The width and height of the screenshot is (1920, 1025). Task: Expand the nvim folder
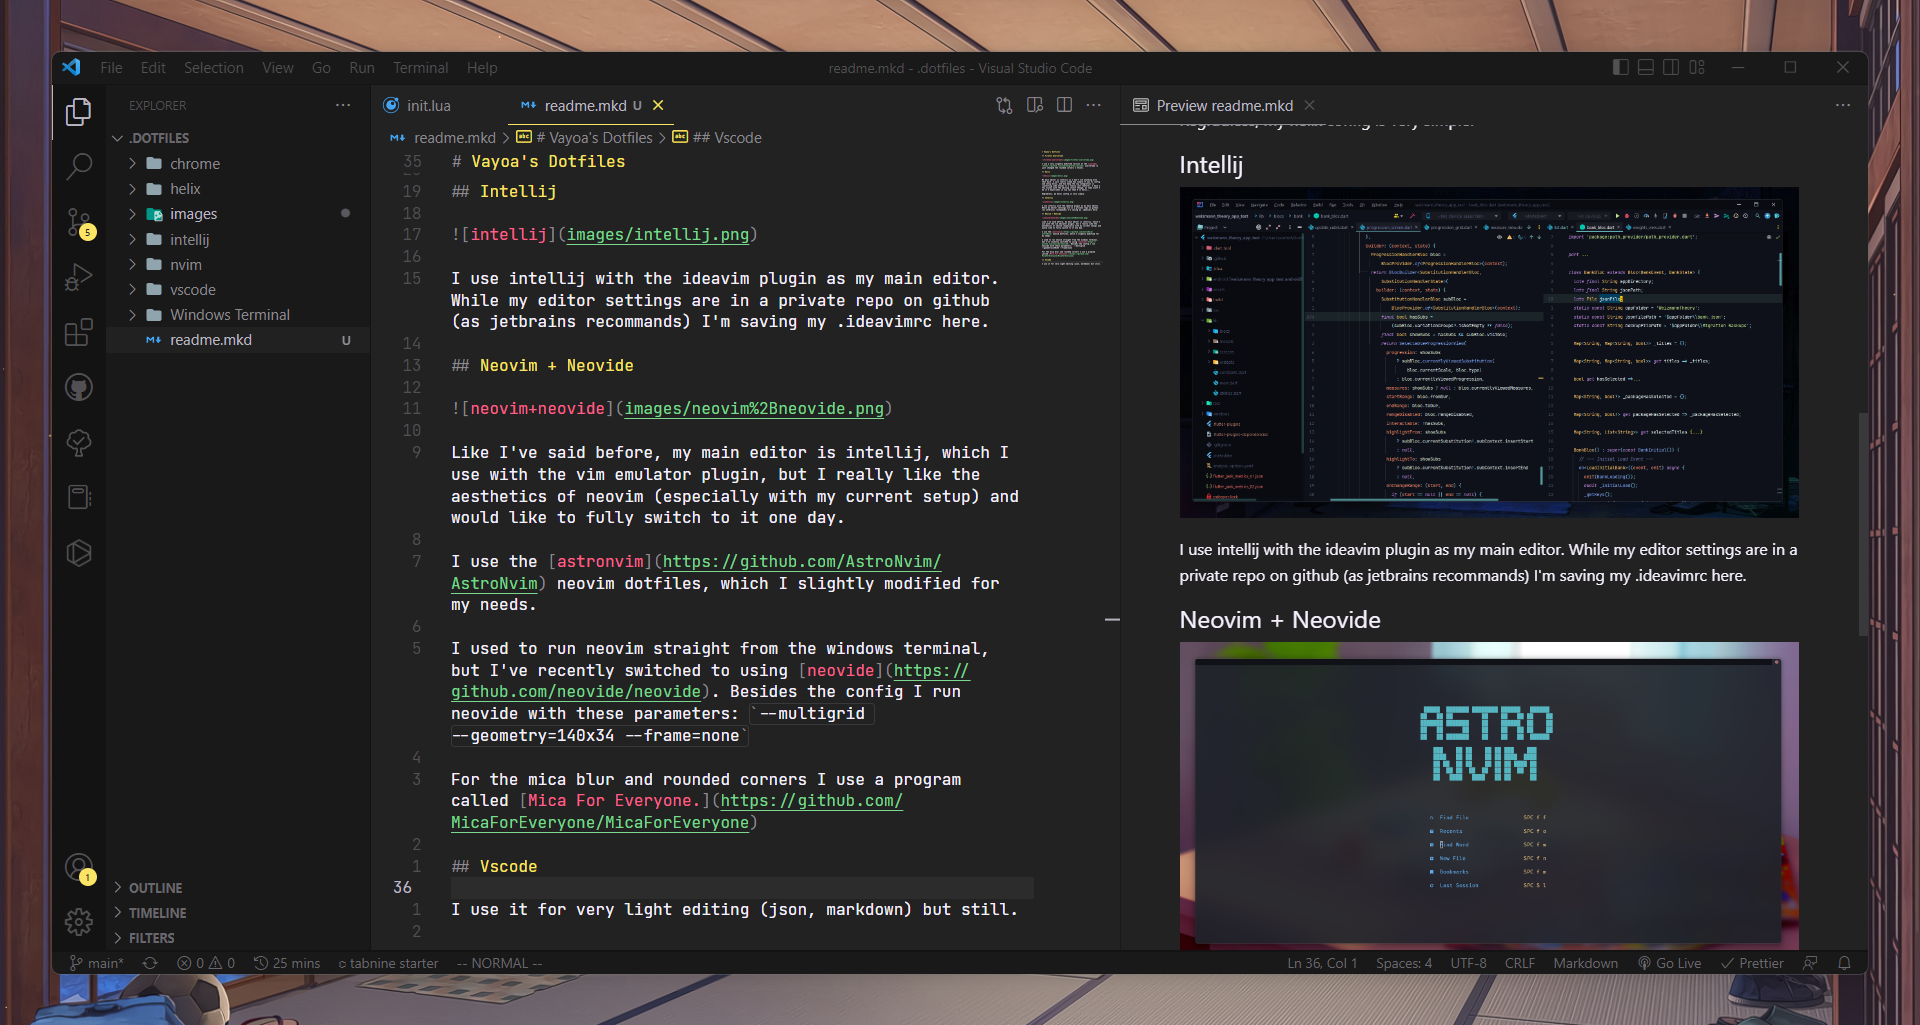[238, 264]
